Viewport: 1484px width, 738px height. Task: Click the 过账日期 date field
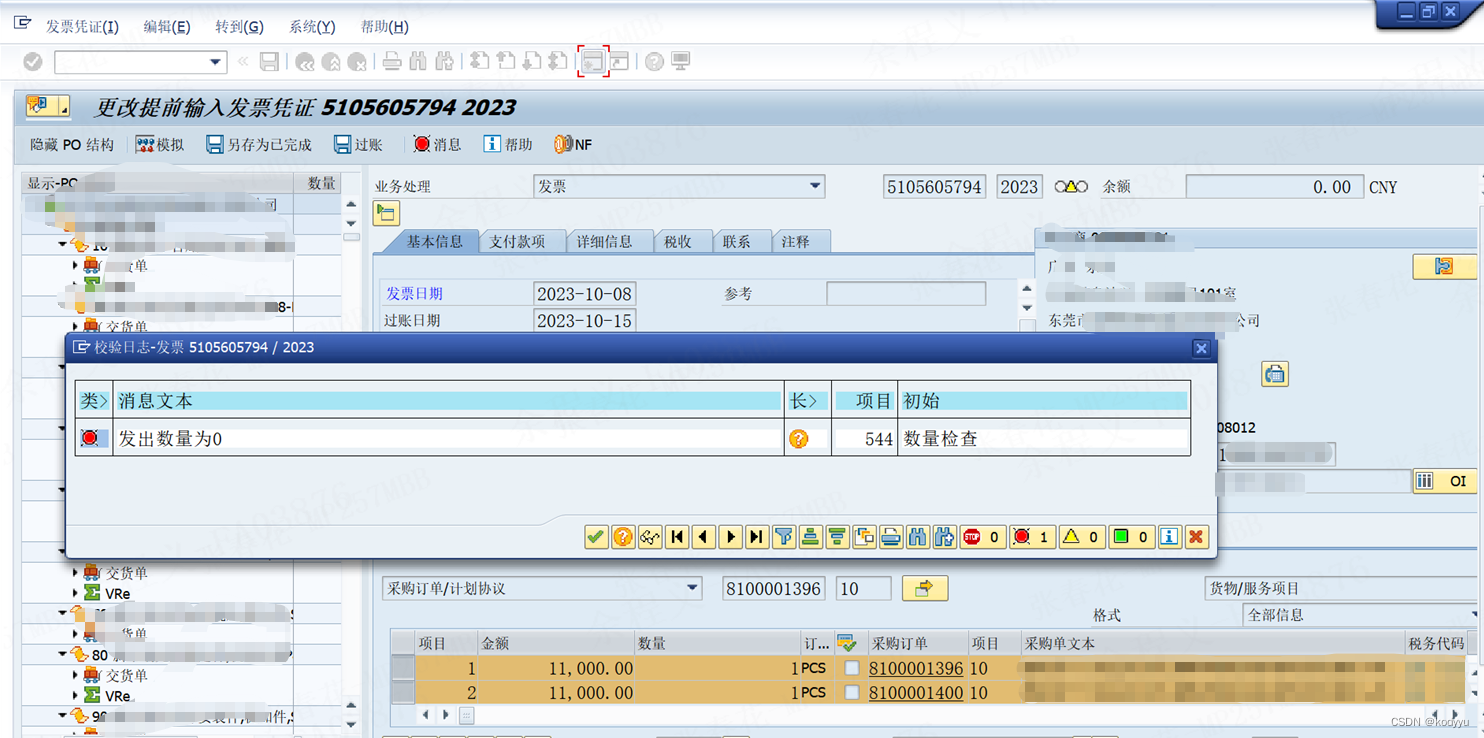pos(585,321)
